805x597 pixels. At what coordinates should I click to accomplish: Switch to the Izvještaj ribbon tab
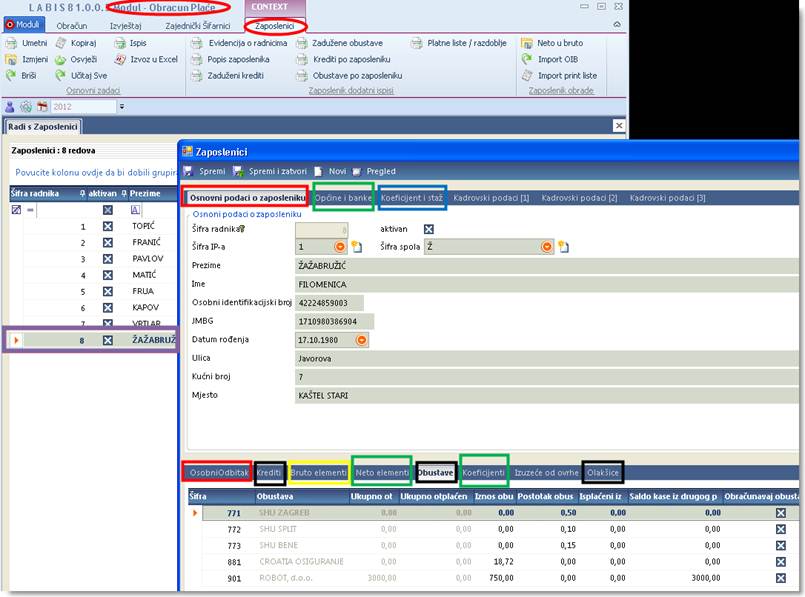click(x=125, y=26)
